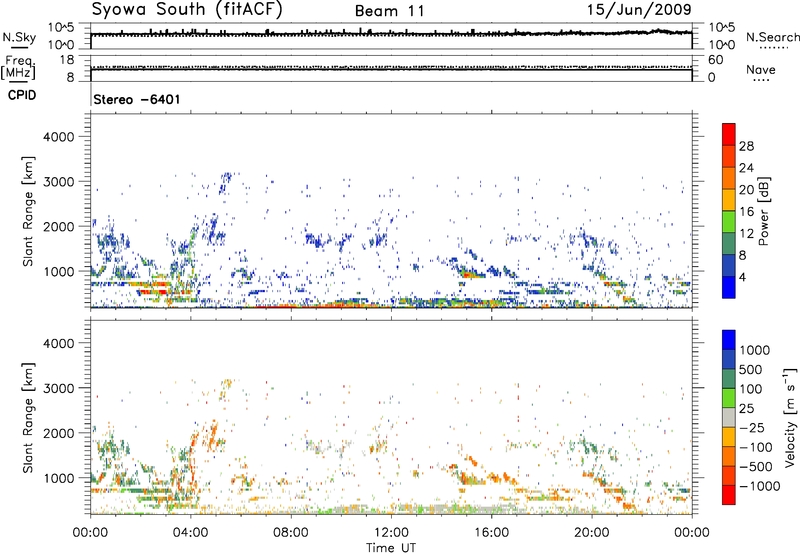Click the 'Time UT' axis label

pos(391,548)
